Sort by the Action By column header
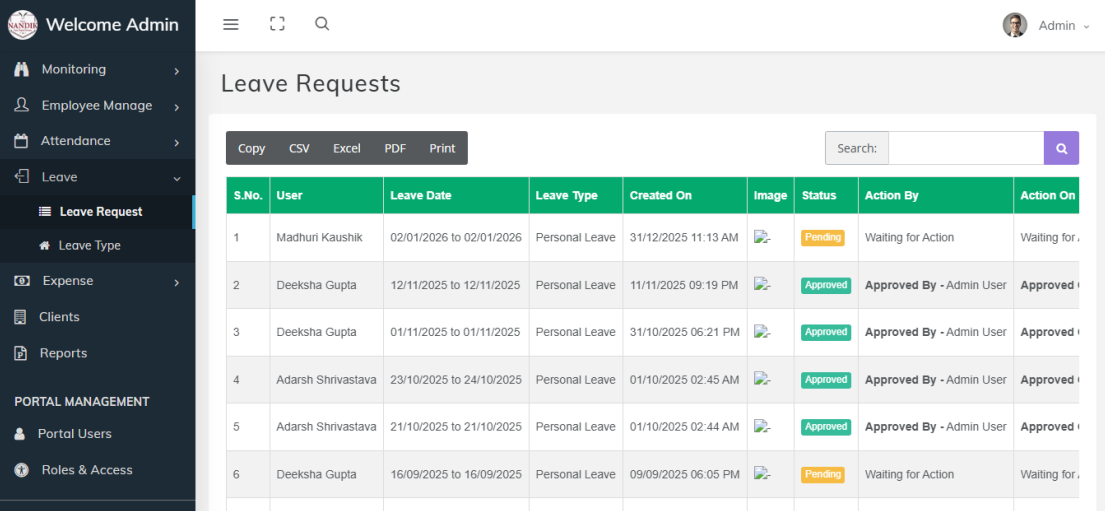The height and width of the screenshot is (511, 1105). point(936,195)
